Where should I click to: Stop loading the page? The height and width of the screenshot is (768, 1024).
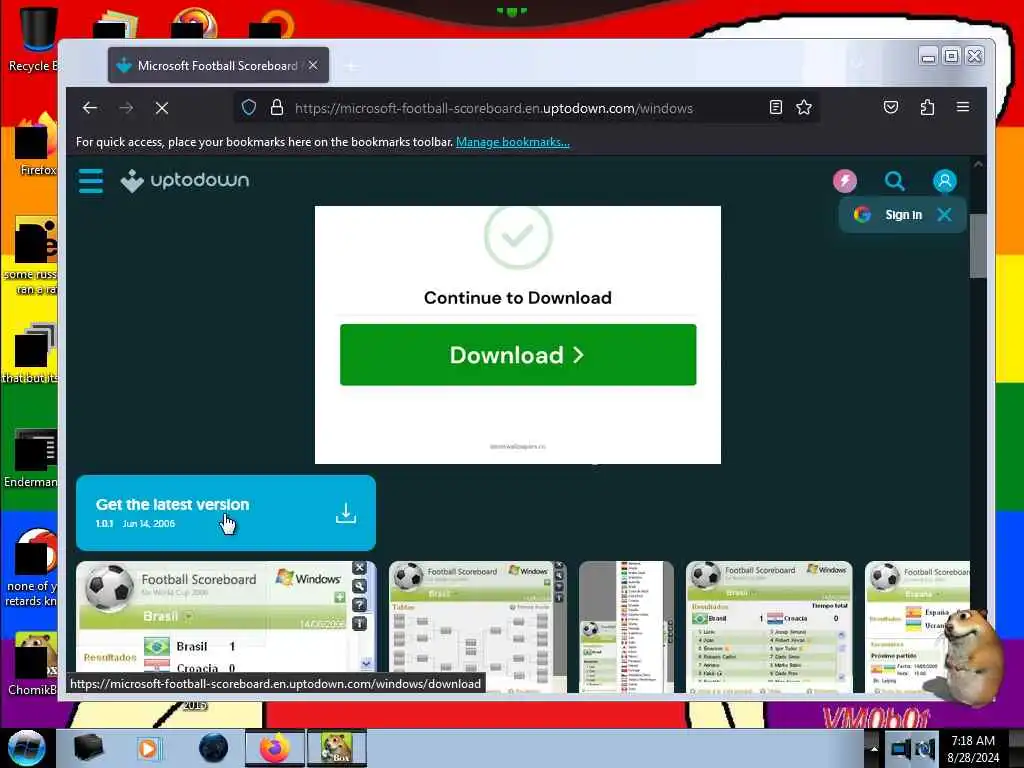[x=162, y=108]
